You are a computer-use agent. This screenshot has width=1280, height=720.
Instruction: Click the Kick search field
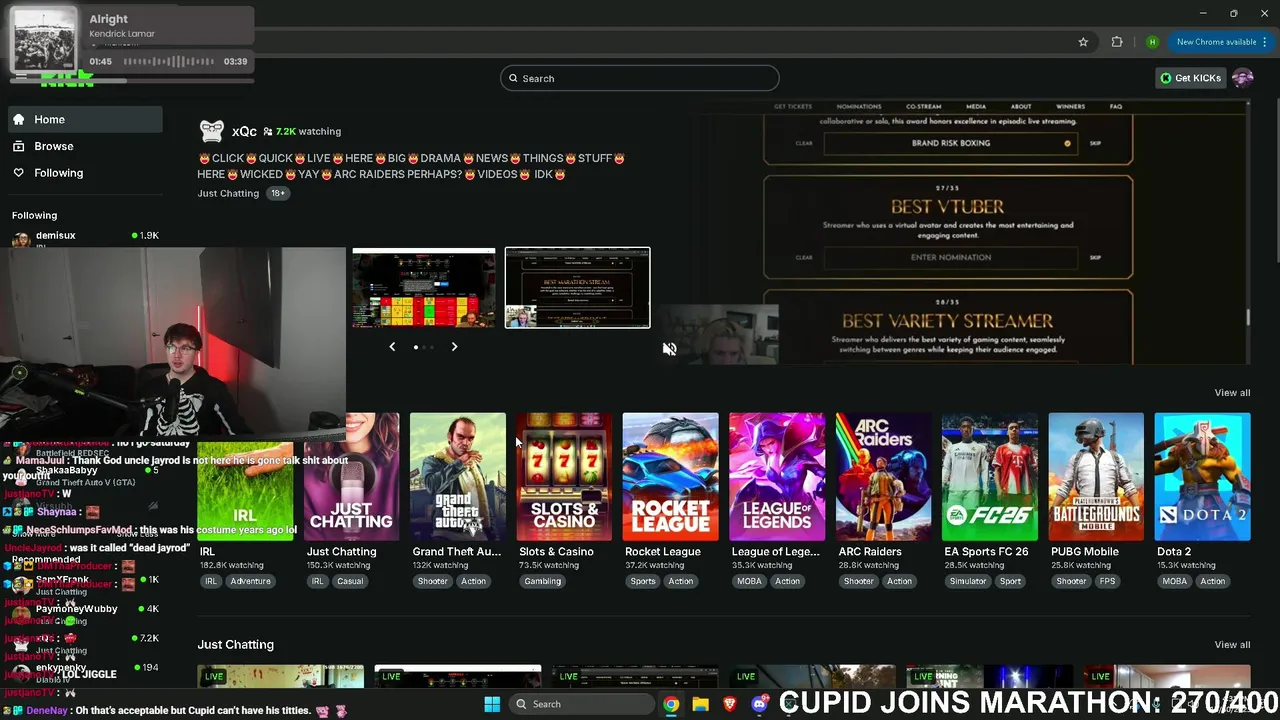point(640,78)
